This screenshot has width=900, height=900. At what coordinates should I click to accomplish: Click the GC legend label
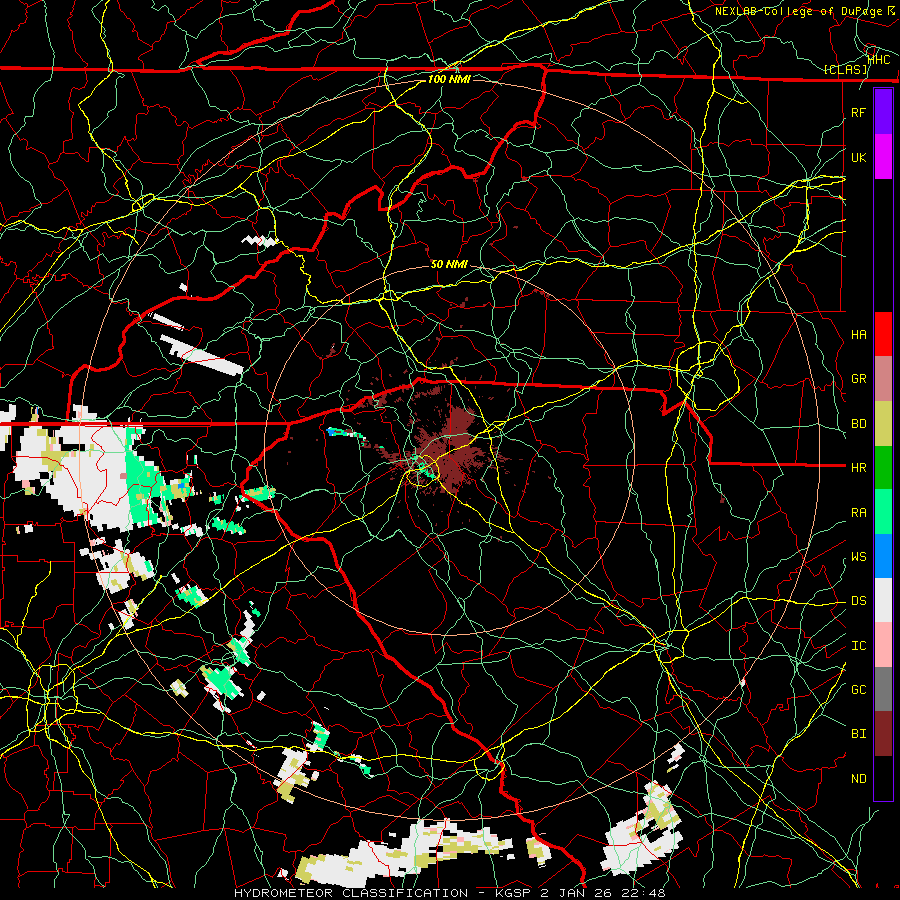[x=858, y=690]
